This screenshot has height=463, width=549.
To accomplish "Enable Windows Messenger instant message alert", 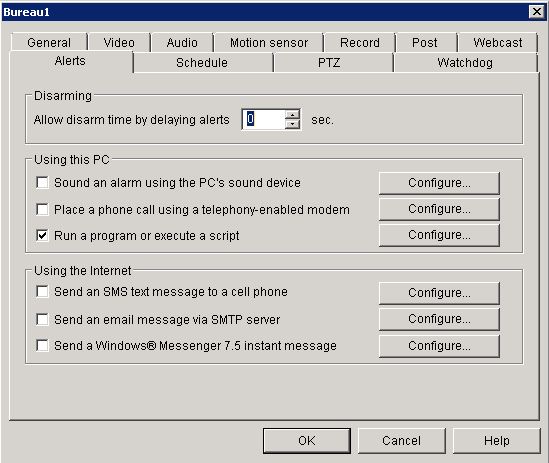I will point(42,346).
